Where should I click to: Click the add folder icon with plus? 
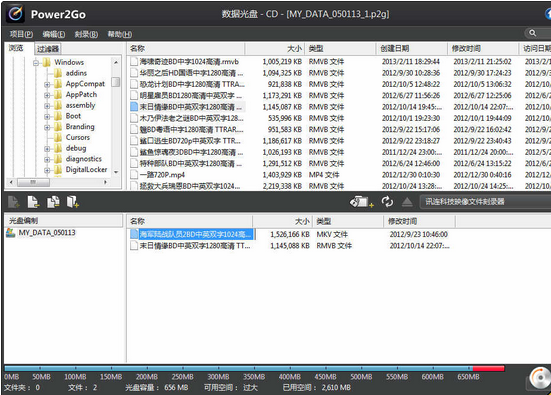tap(73, 202)
